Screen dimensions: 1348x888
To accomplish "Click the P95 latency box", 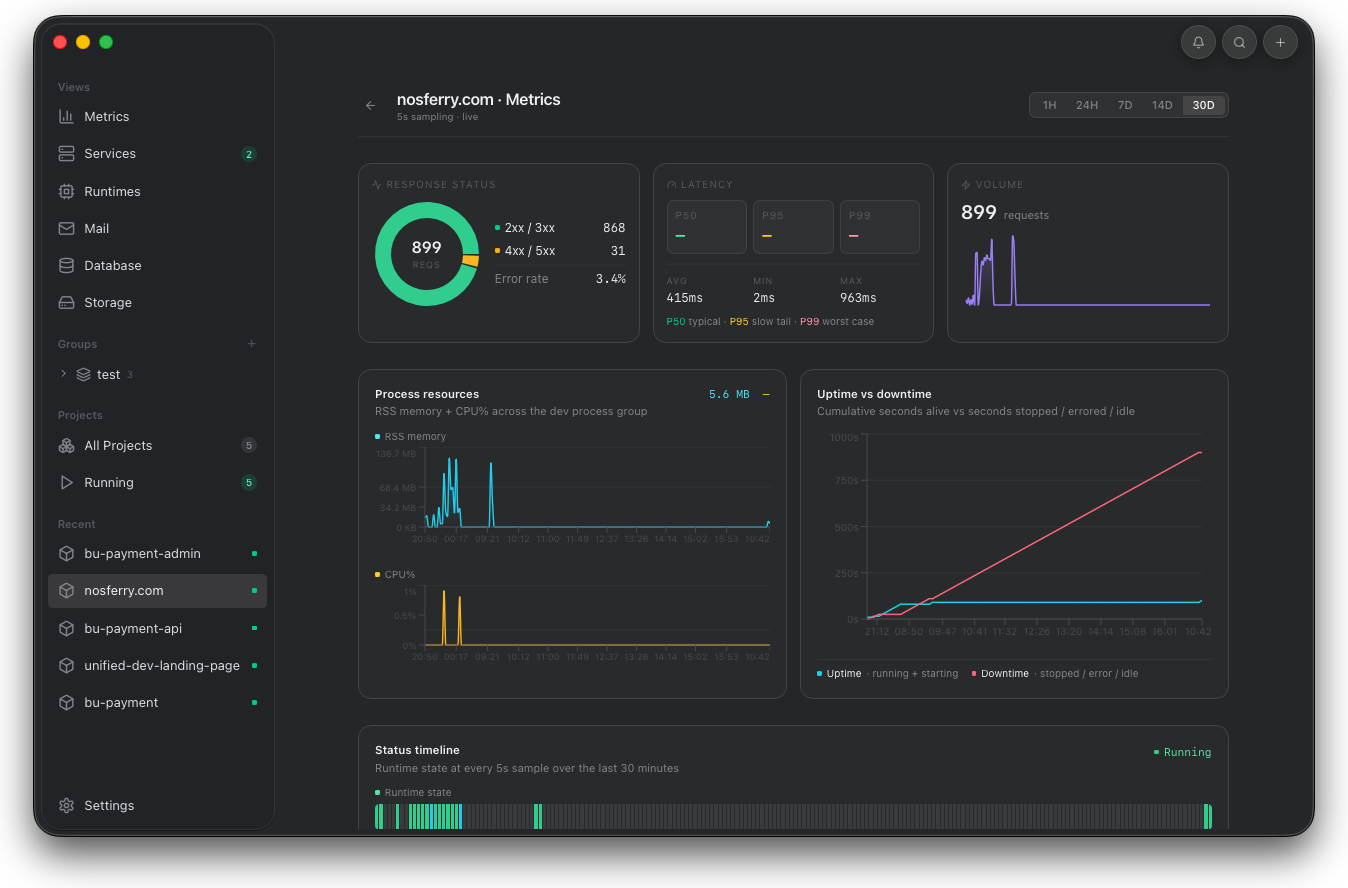I will pyautogui.click(x=793, y=227).
